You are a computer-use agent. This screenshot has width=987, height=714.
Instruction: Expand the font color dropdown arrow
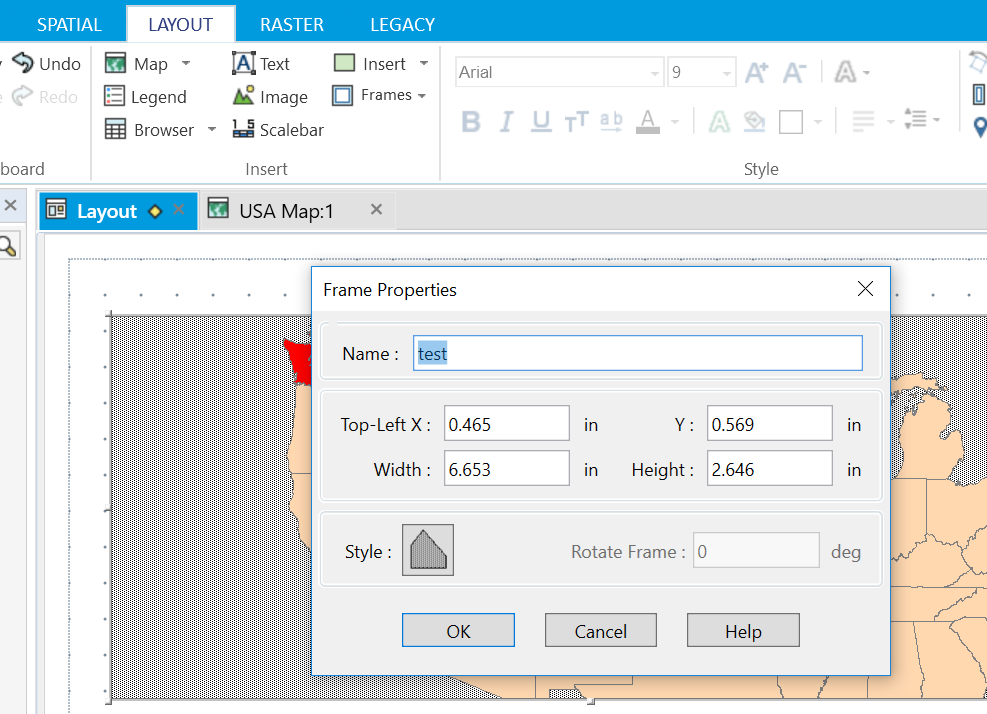[675, 122]
